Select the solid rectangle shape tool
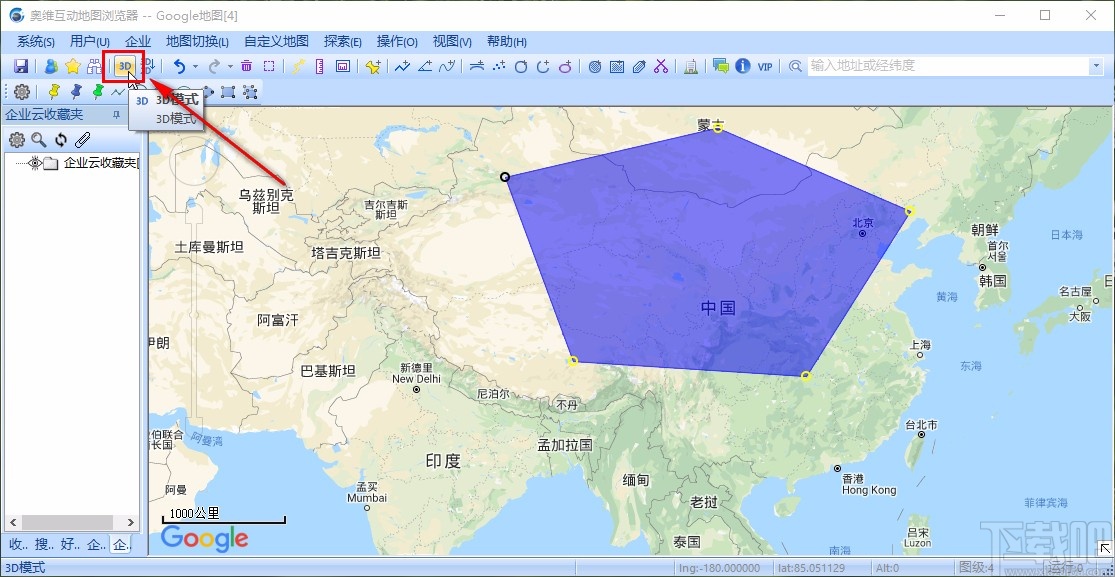 228,92
